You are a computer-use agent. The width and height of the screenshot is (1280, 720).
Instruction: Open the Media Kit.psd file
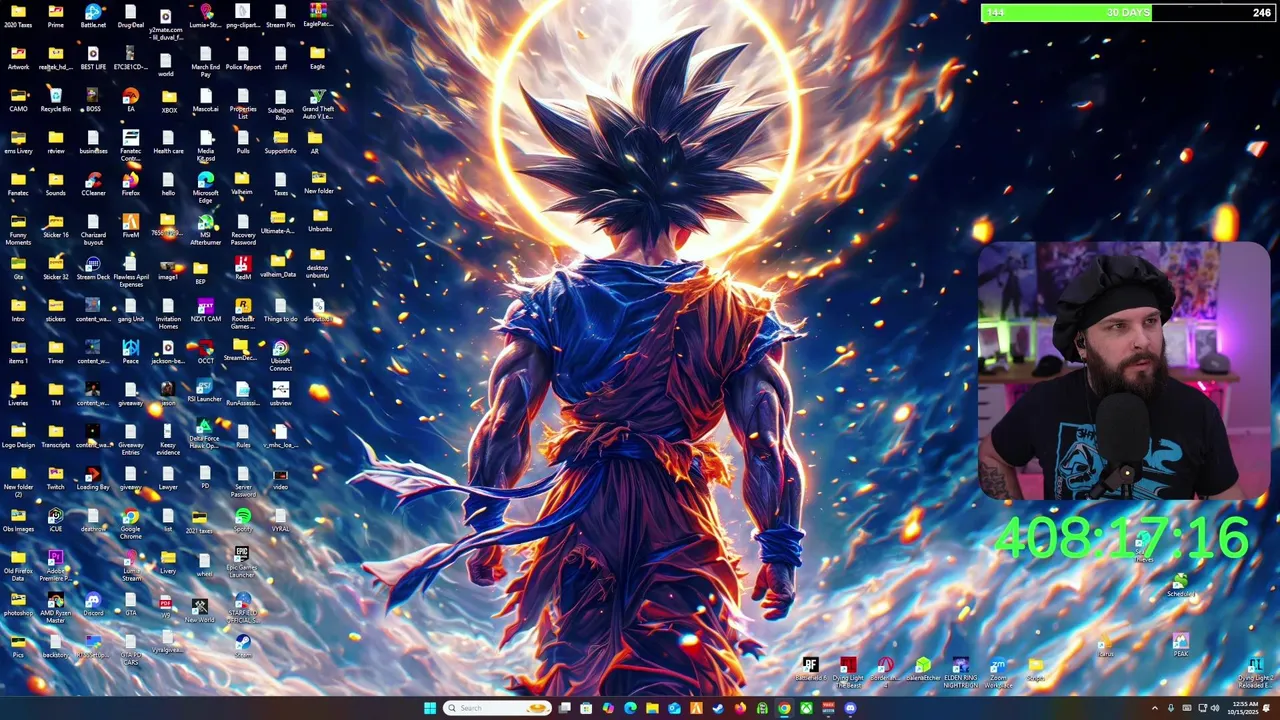(206, 145)
